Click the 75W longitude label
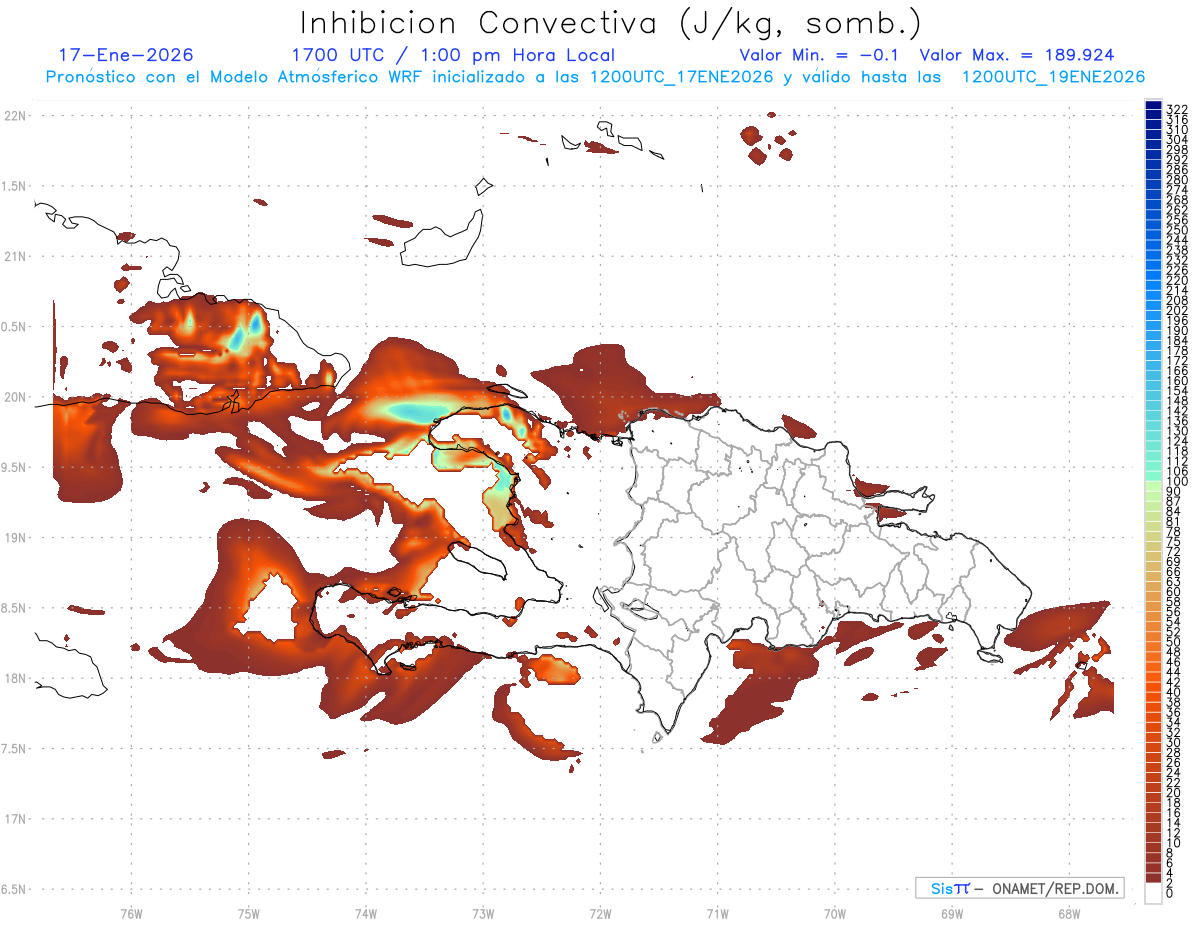 tap(249, 912)
